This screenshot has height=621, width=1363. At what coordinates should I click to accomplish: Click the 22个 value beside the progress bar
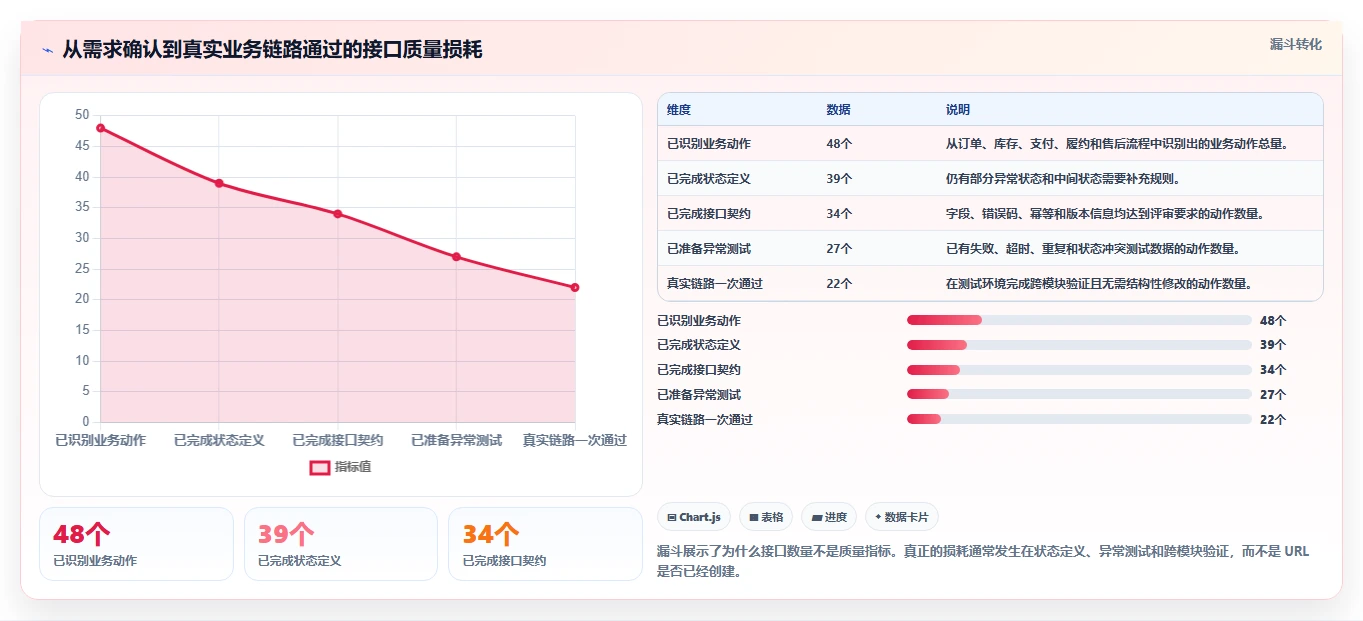click(x=1273, y=420)
